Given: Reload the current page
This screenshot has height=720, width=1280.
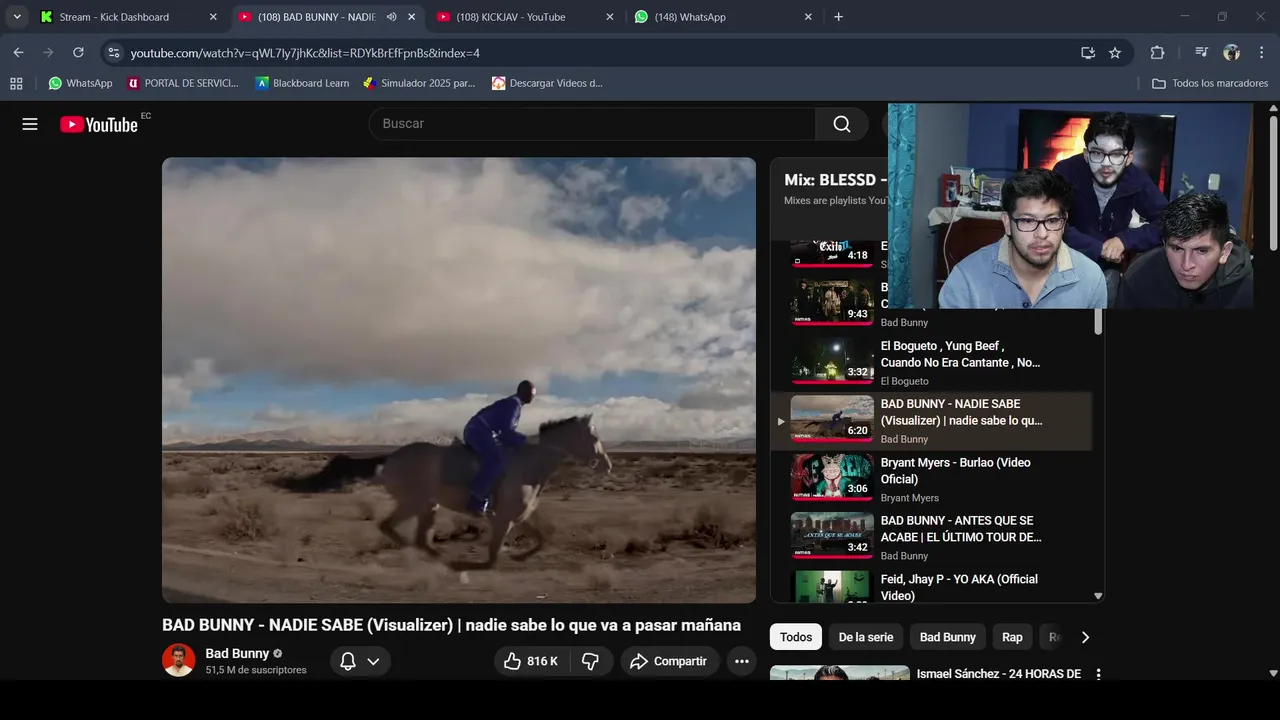Looking at the screenshot, I should pyautogui.click(x=78, y=52).
